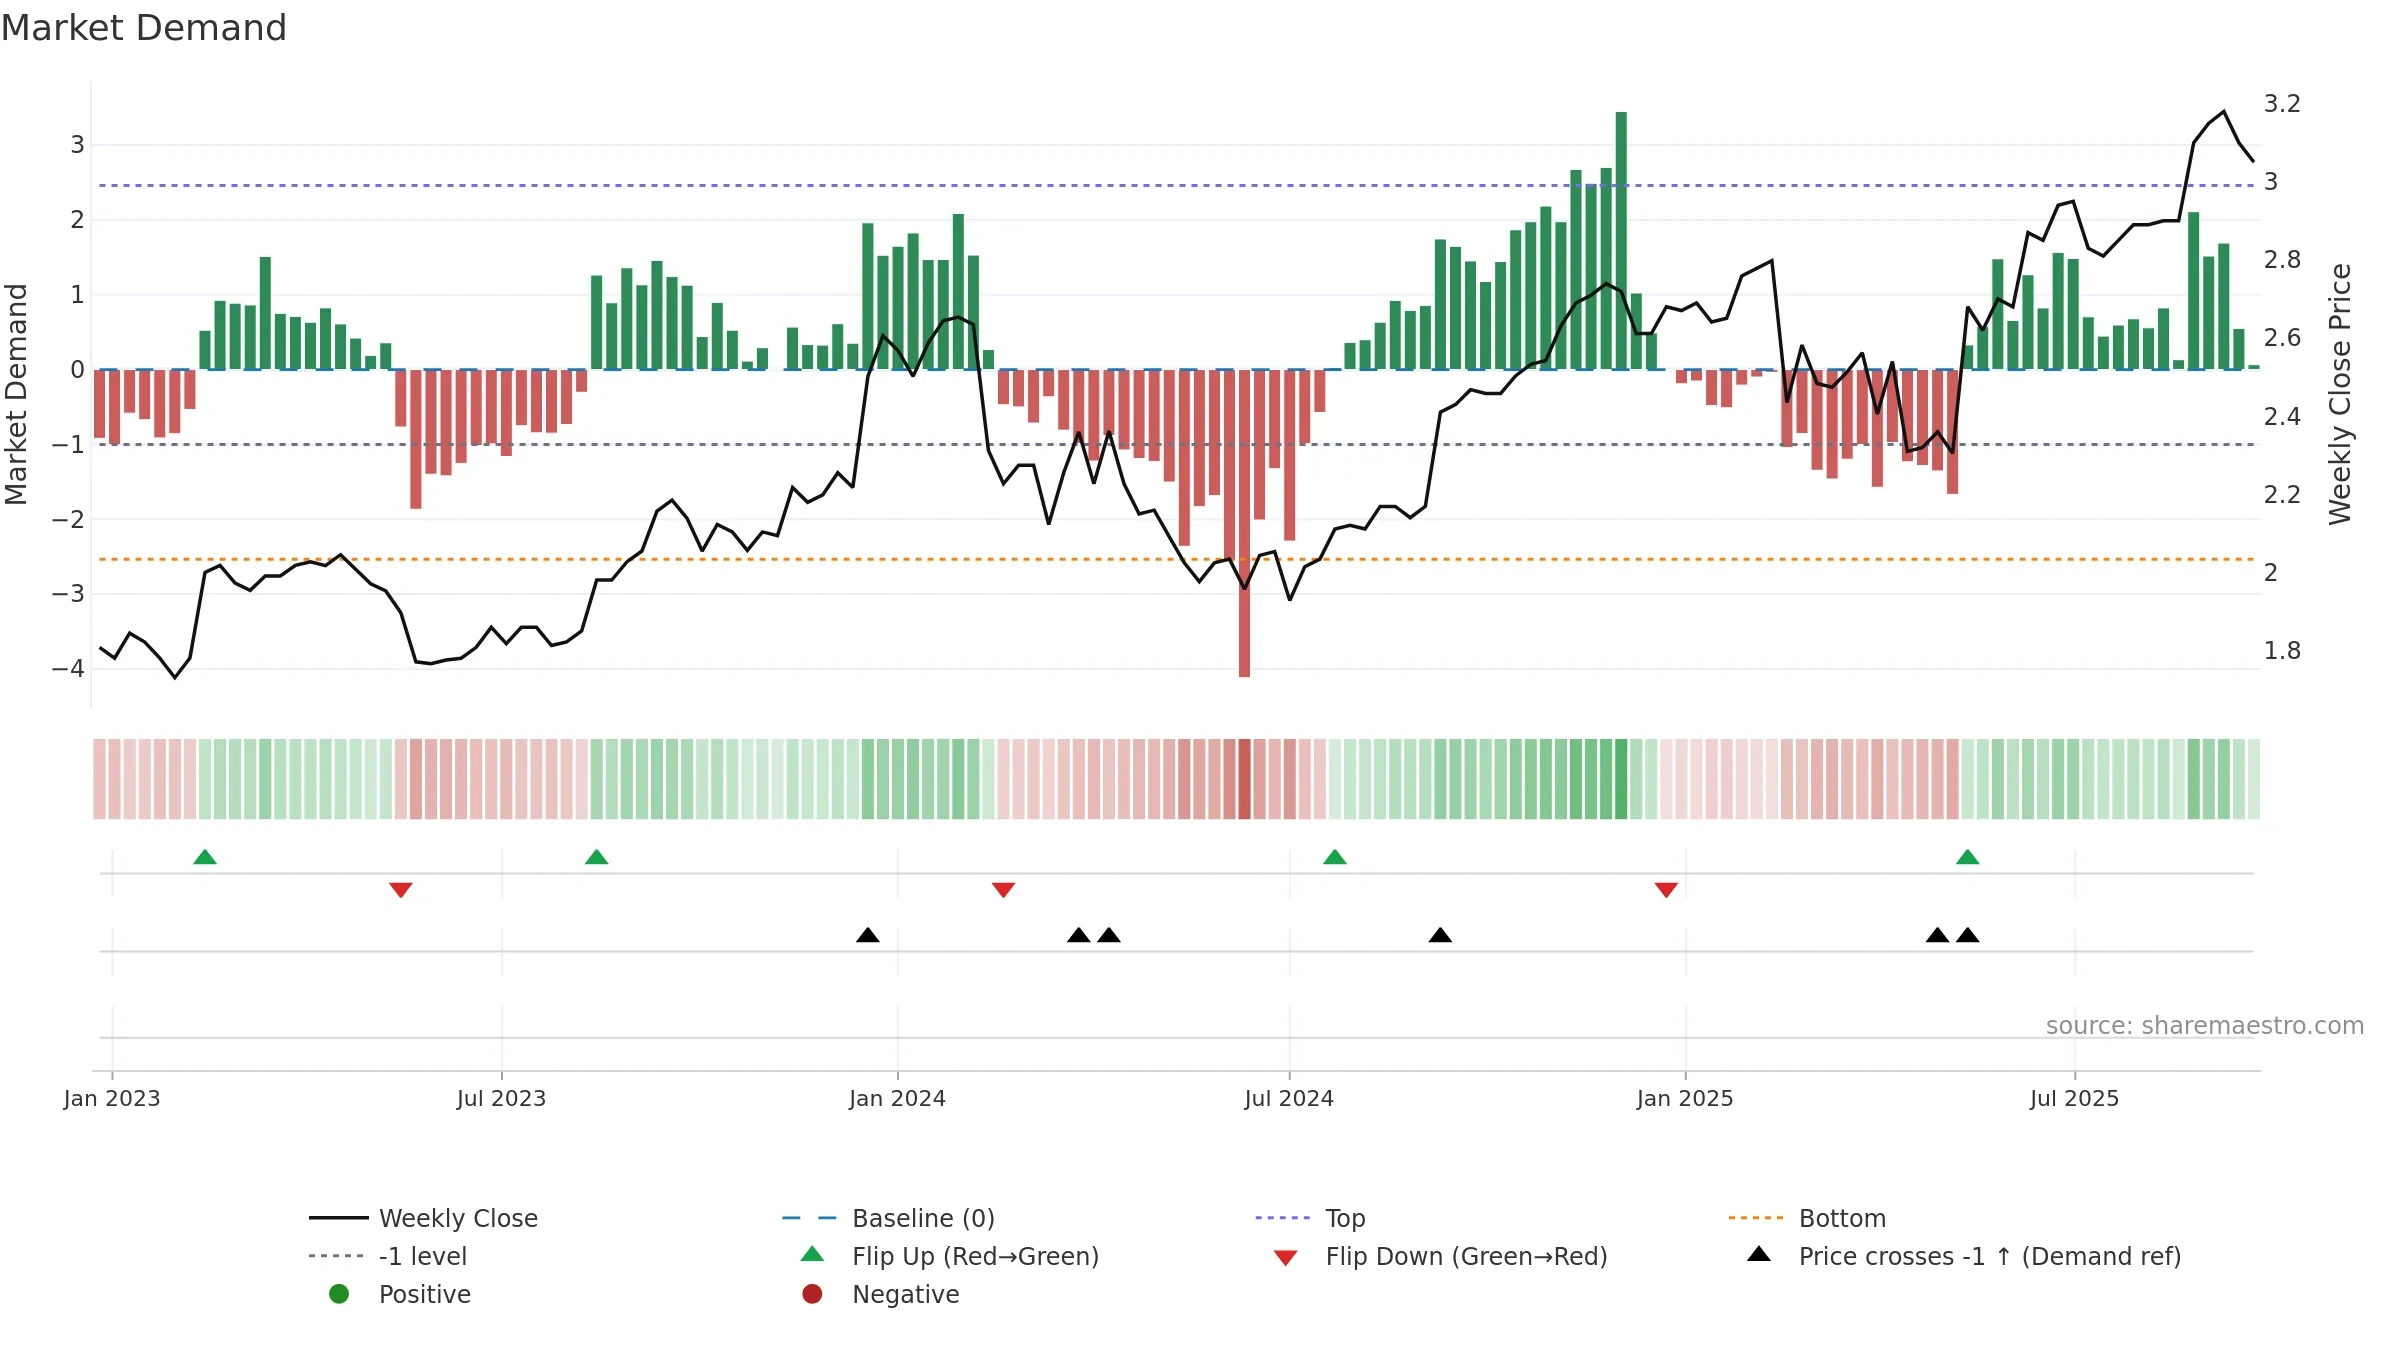Click the red flip-down marker before Jul 2023
The height and width of the screenshot is (1350, 2400).
coord(401,890)
